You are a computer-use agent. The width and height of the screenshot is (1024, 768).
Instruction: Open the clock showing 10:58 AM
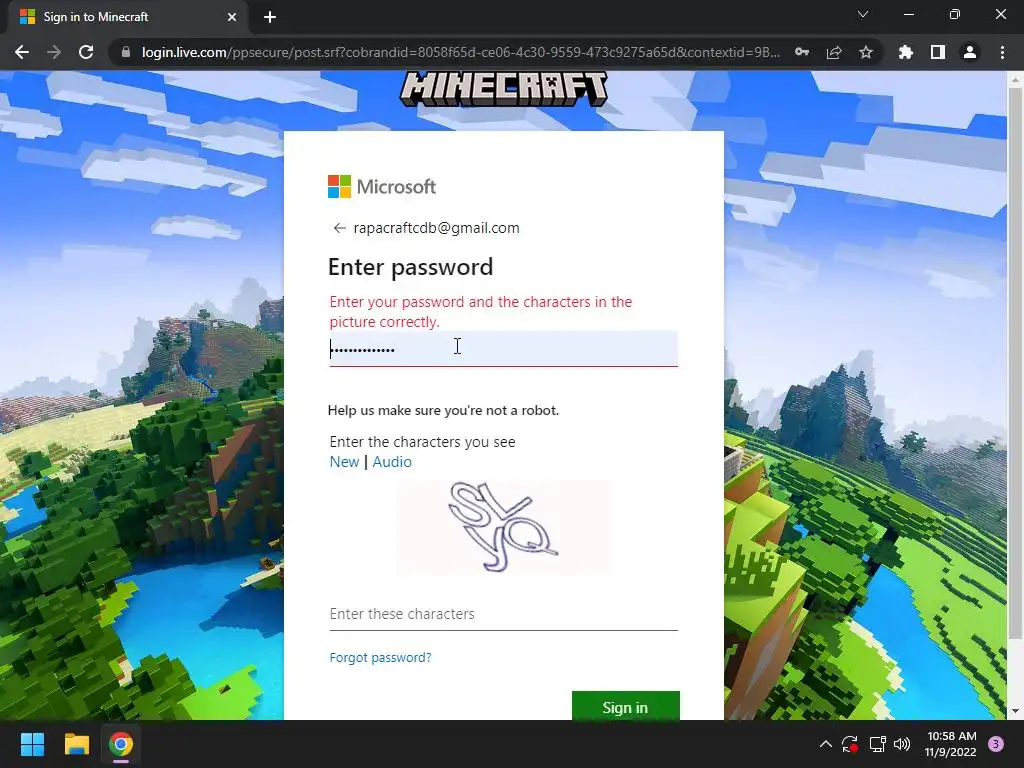click(x=951, y=744)
